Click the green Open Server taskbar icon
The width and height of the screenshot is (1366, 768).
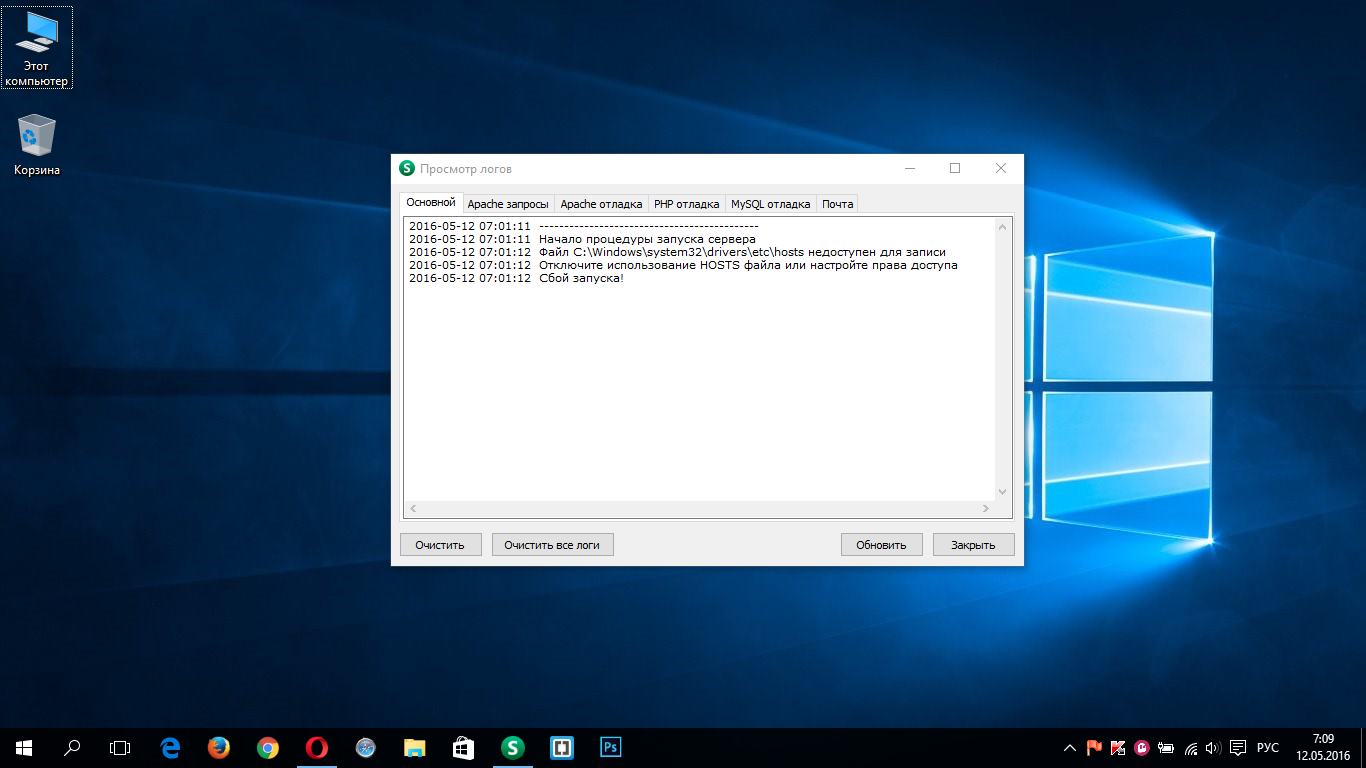[513, 747]
